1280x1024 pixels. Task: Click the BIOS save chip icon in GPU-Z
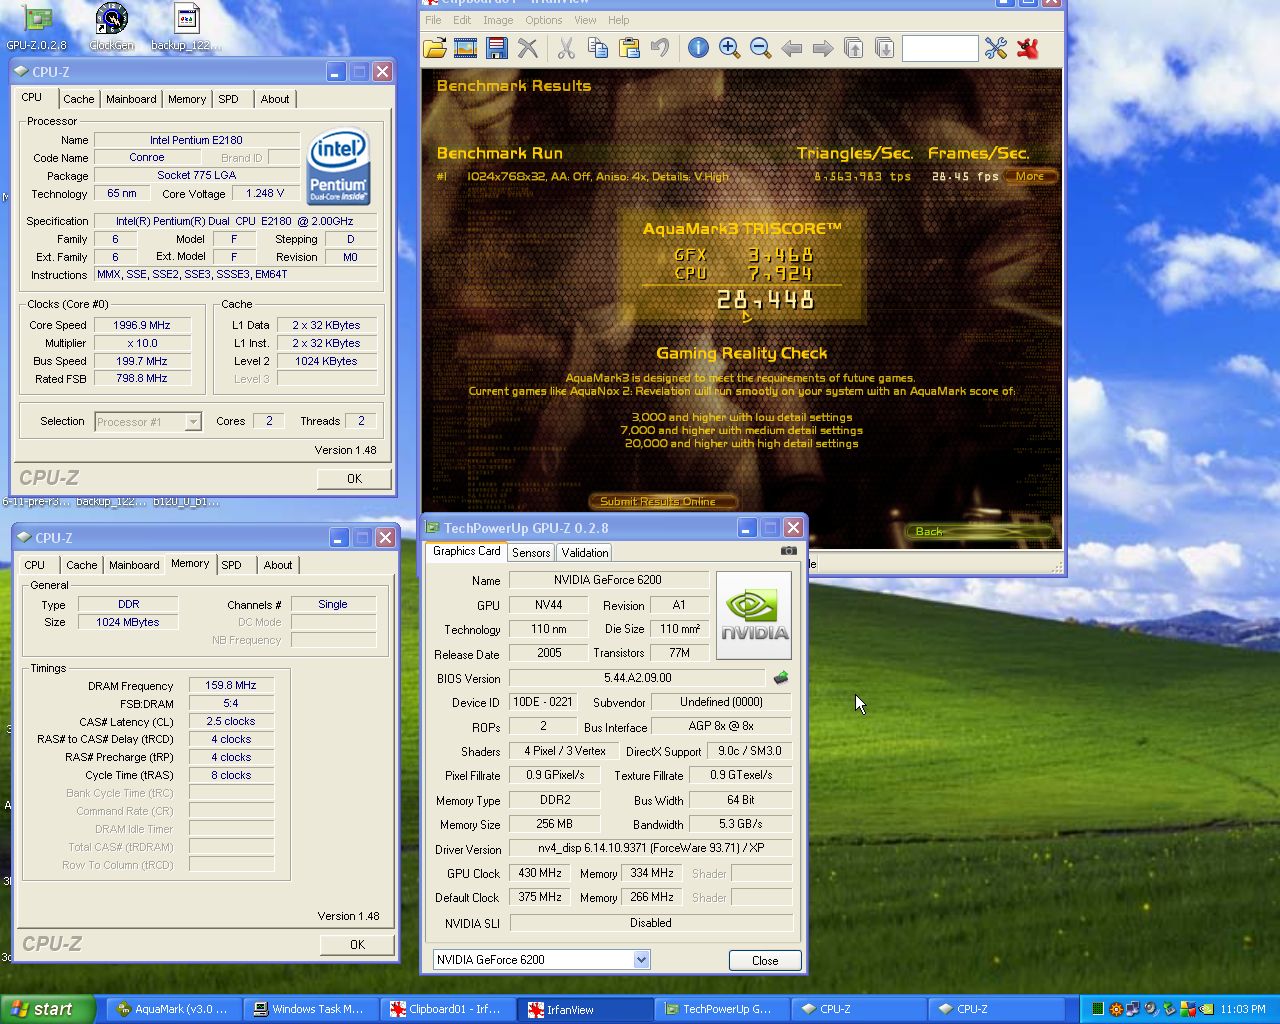[781, 678]
